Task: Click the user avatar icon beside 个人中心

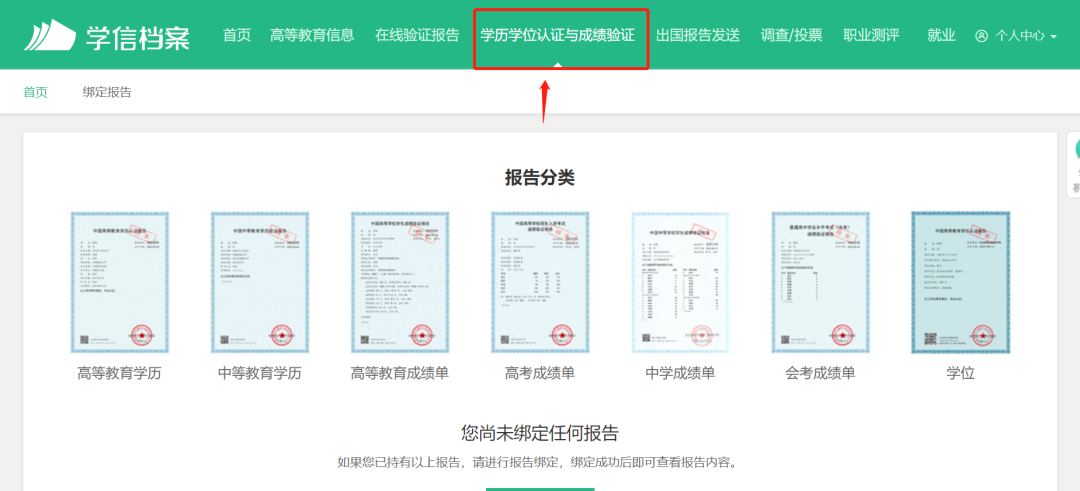Action: tap(981, 36)
